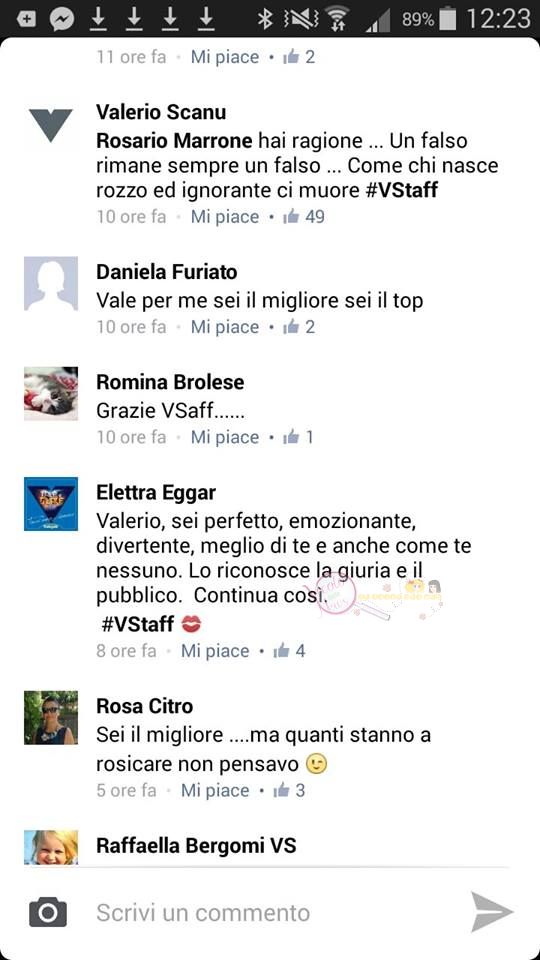Open the #VStaff hashtag in Valerio's comment
The image size is (540, 960).
click(400, 190)
